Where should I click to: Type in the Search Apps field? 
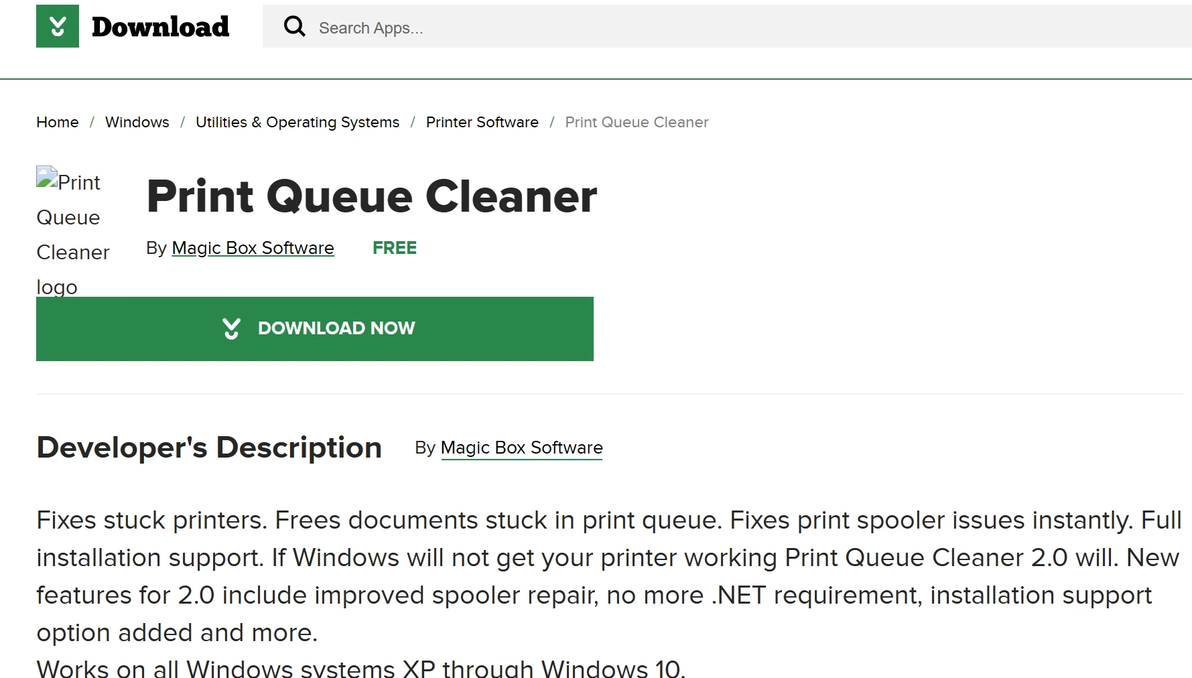700,28
